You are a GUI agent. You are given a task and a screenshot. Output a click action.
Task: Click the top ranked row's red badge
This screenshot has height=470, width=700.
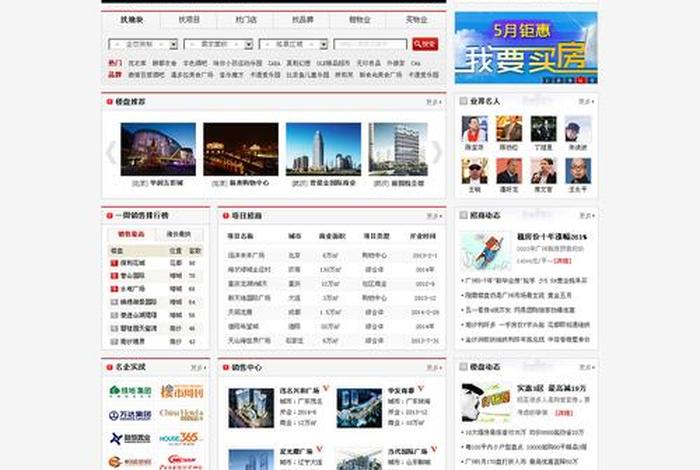point(114,263)
